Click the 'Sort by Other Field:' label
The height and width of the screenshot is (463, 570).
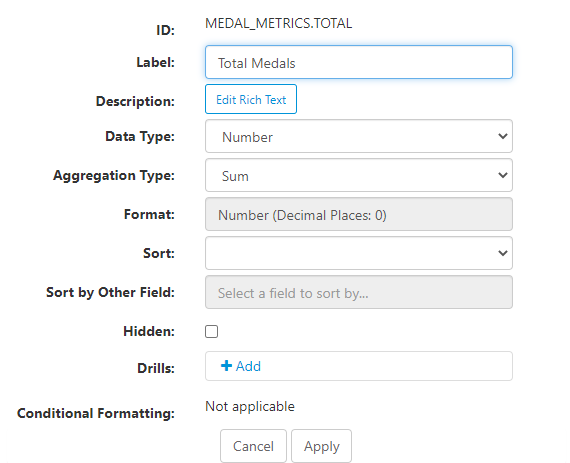(111, 293)
